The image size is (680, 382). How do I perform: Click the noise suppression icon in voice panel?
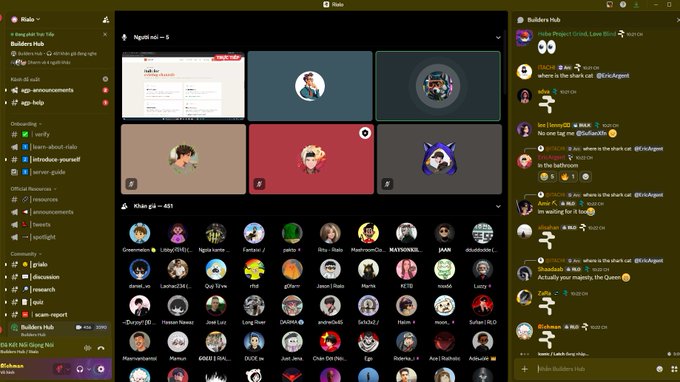(x=88, y=348)
